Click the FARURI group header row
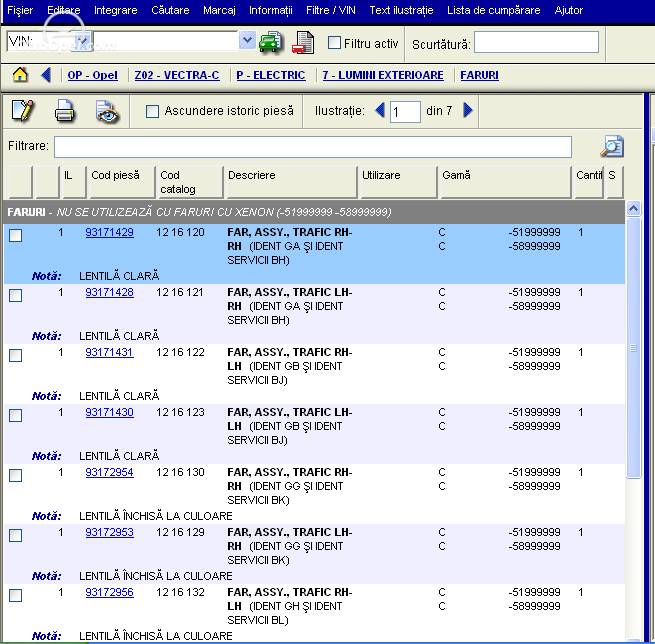This screenshot has height=644, width=655. point(314,212)
